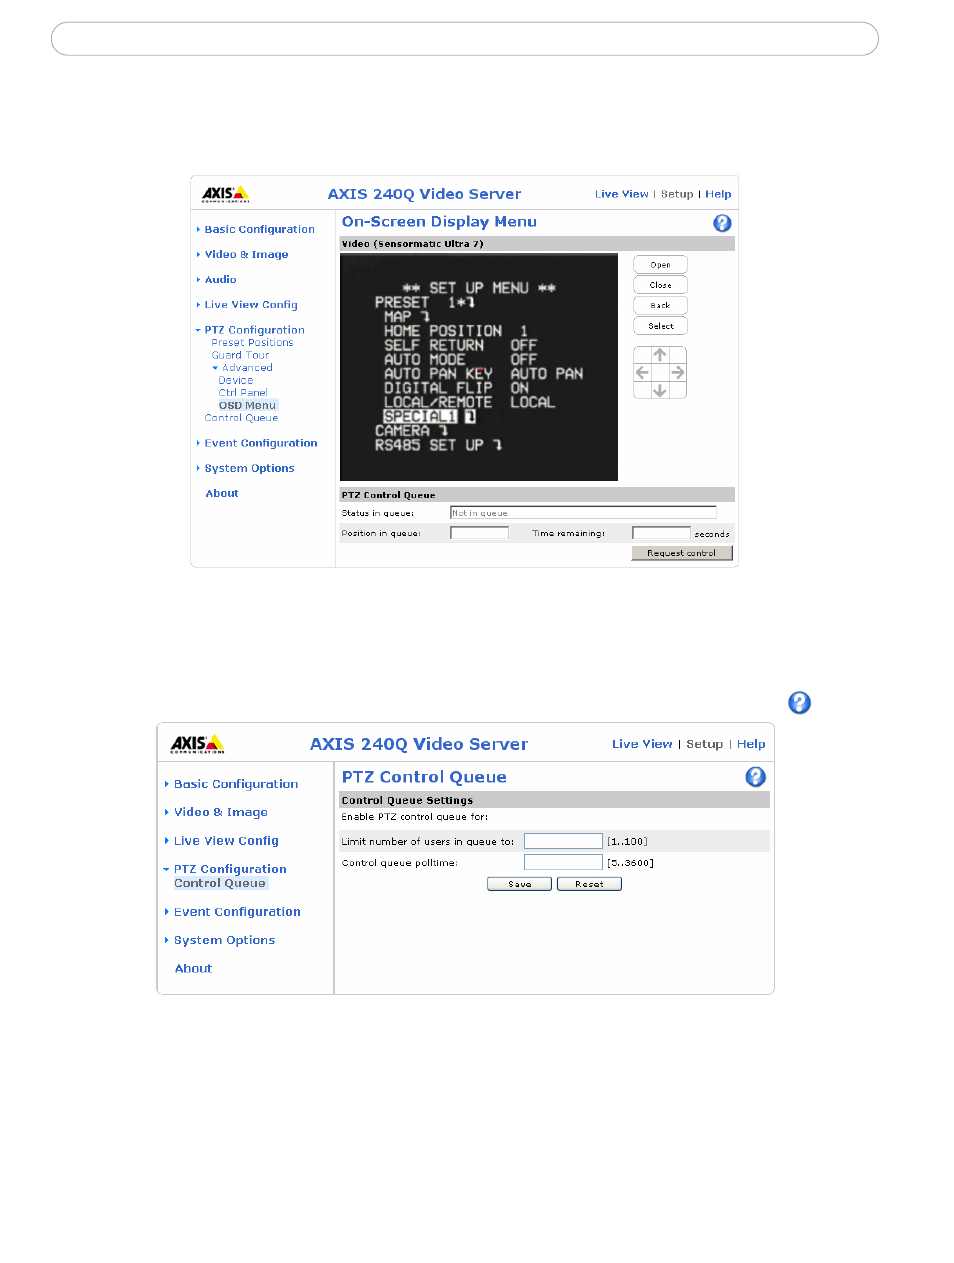The width and height of the screenshot is (954, 1263).
Task: Click the Back button for OSD menu
Action: tap(660, 305)
